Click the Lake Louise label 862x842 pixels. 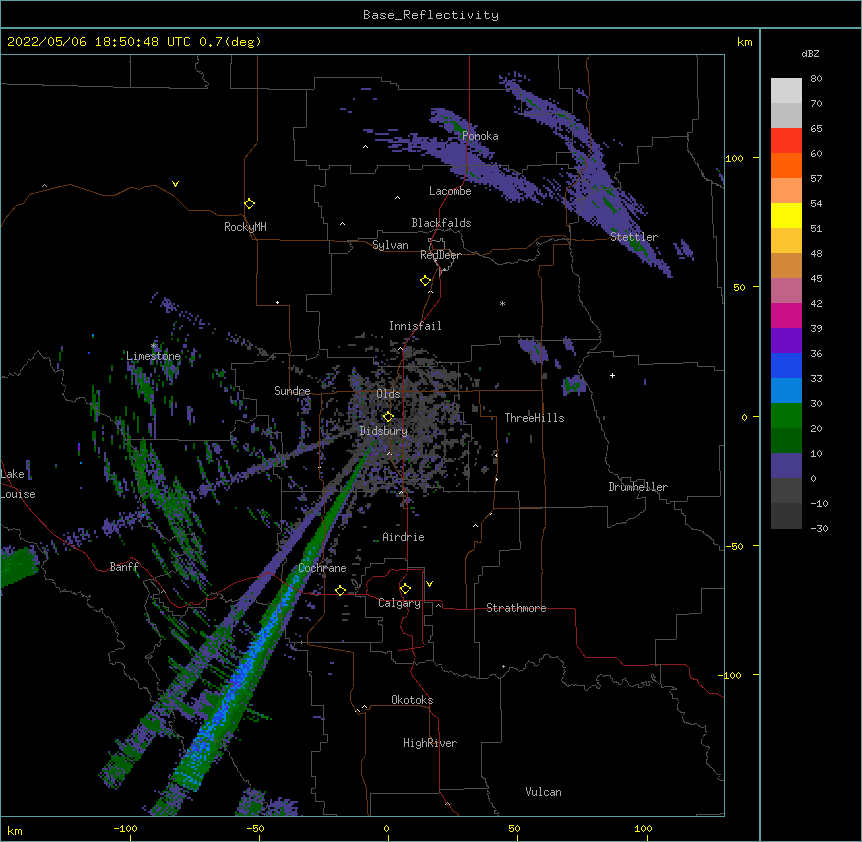point(18,484)
